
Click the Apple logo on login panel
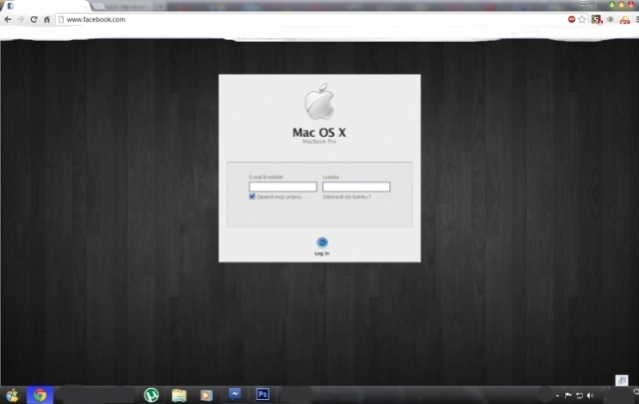click(x=319, y=102)
